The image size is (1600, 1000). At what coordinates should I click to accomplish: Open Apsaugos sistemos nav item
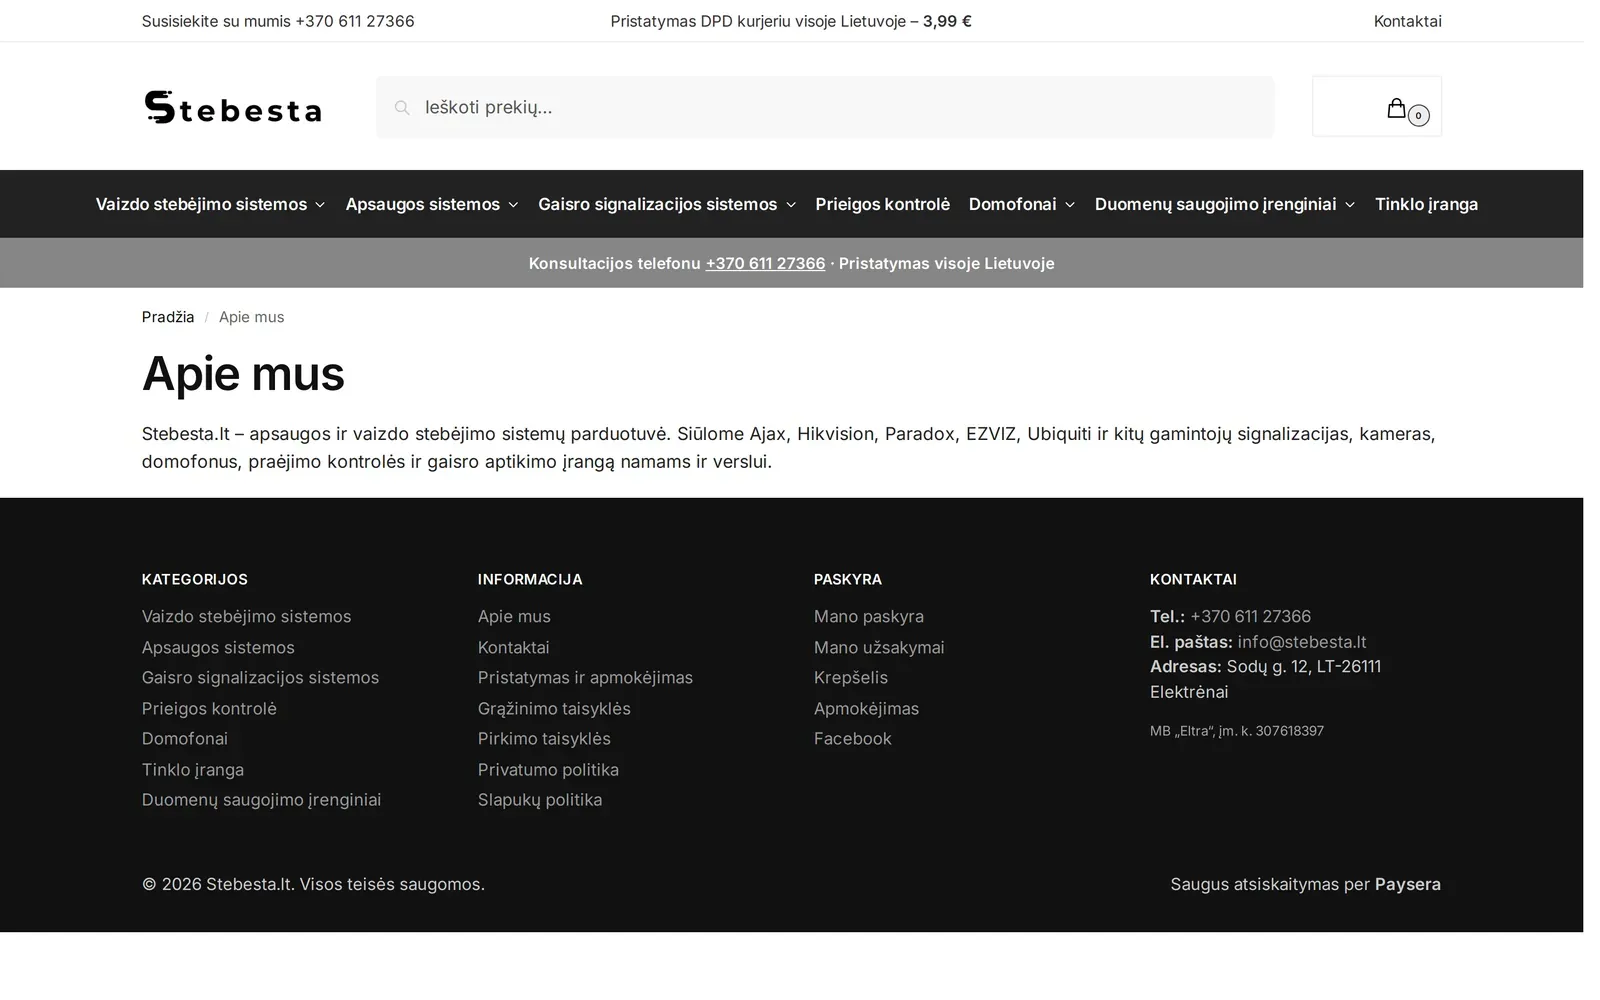tap(422, 204)
